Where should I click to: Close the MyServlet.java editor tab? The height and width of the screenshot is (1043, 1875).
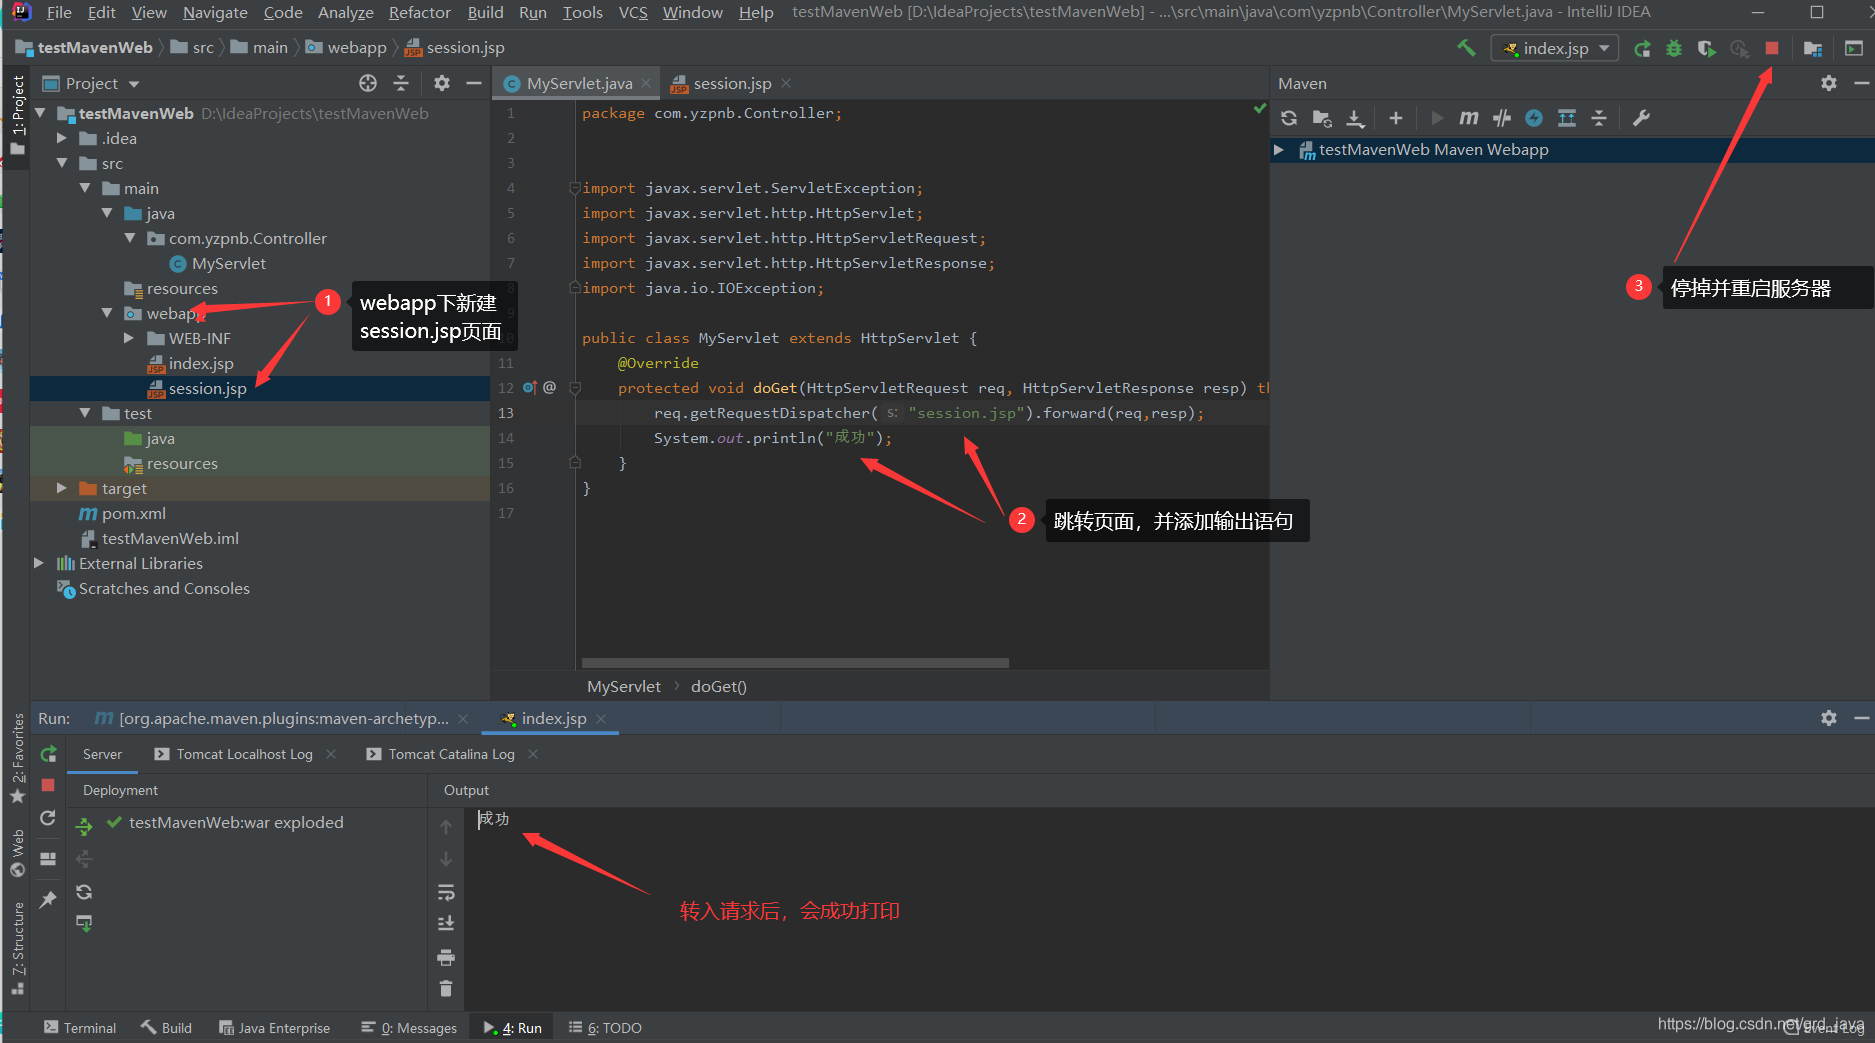(646, 83)
